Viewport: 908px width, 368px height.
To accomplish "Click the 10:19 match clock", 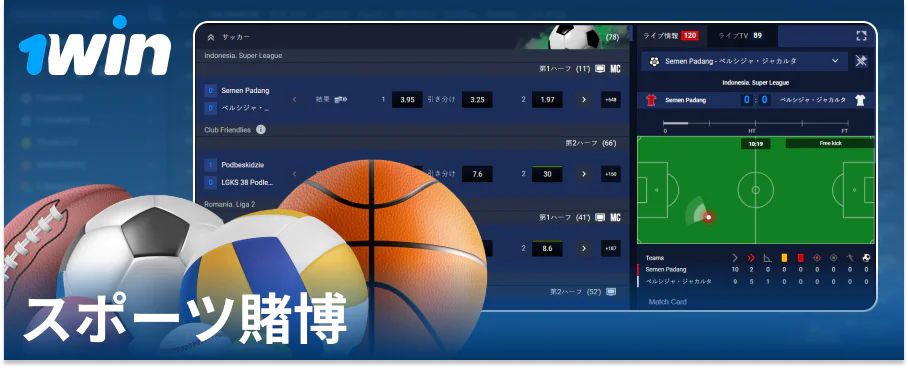I will [x=756, y=144].
